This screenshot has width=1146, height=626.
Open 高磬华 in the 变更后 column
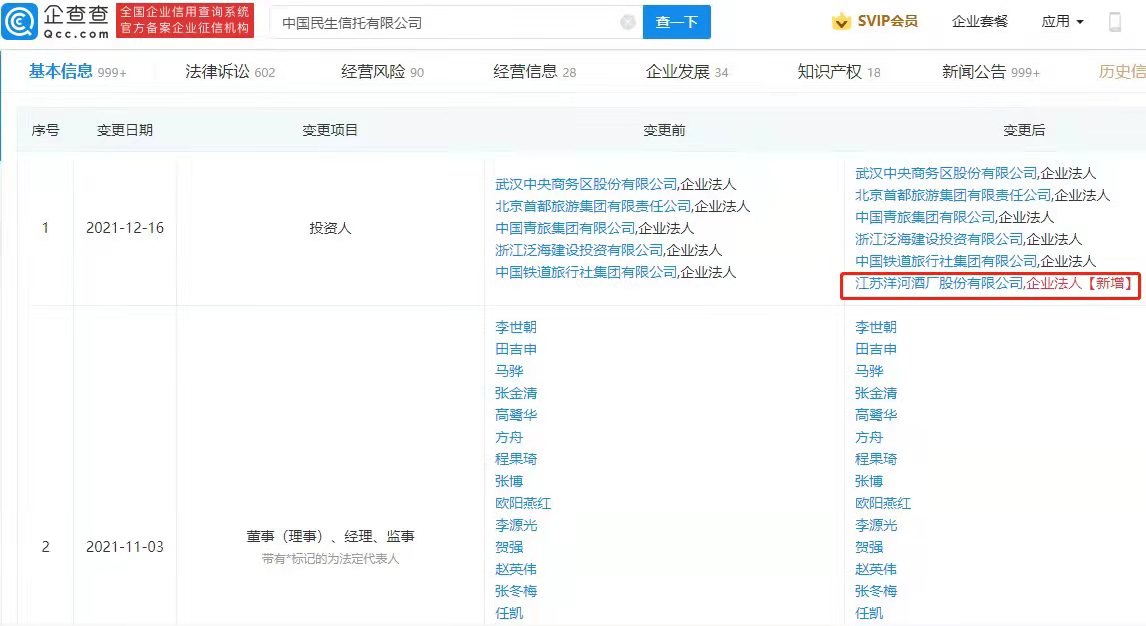click(876, 415)
